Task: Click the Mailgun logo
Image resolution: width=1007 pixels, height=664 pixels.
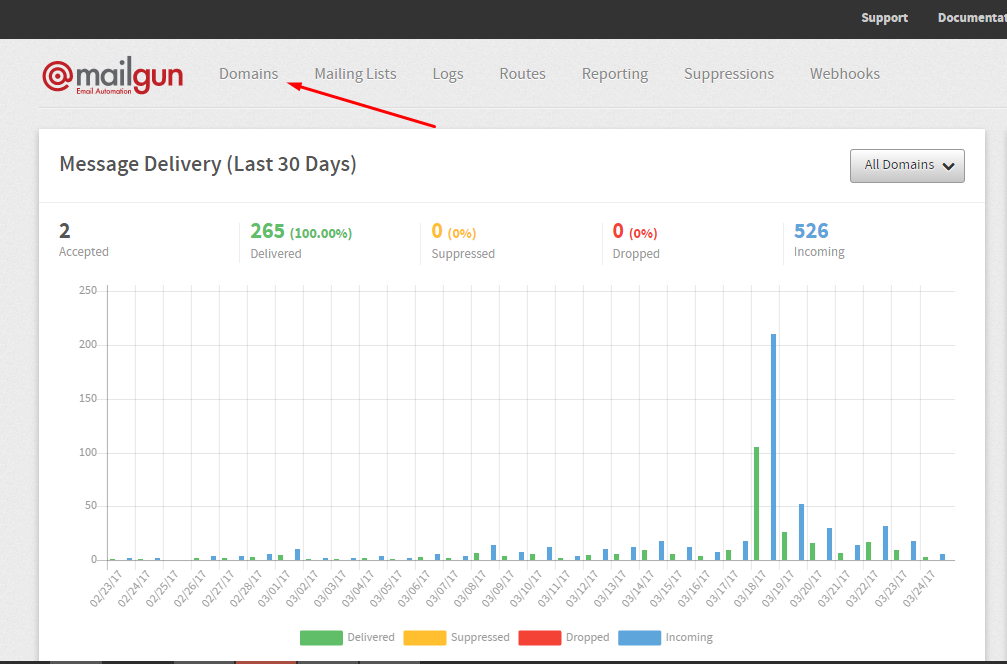Action: click(x=112, y=76)
